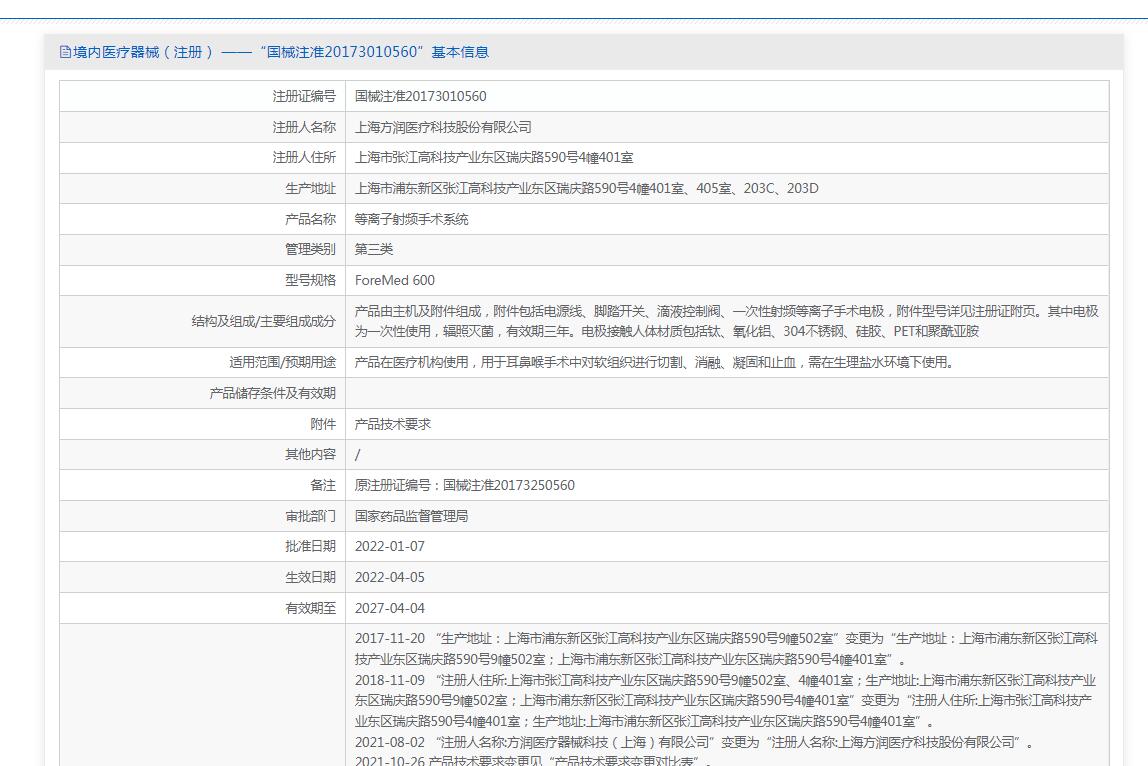1148x766 pixels.
Task: Click approval department 国家药品监督管理局
Action: pos(411,516)
